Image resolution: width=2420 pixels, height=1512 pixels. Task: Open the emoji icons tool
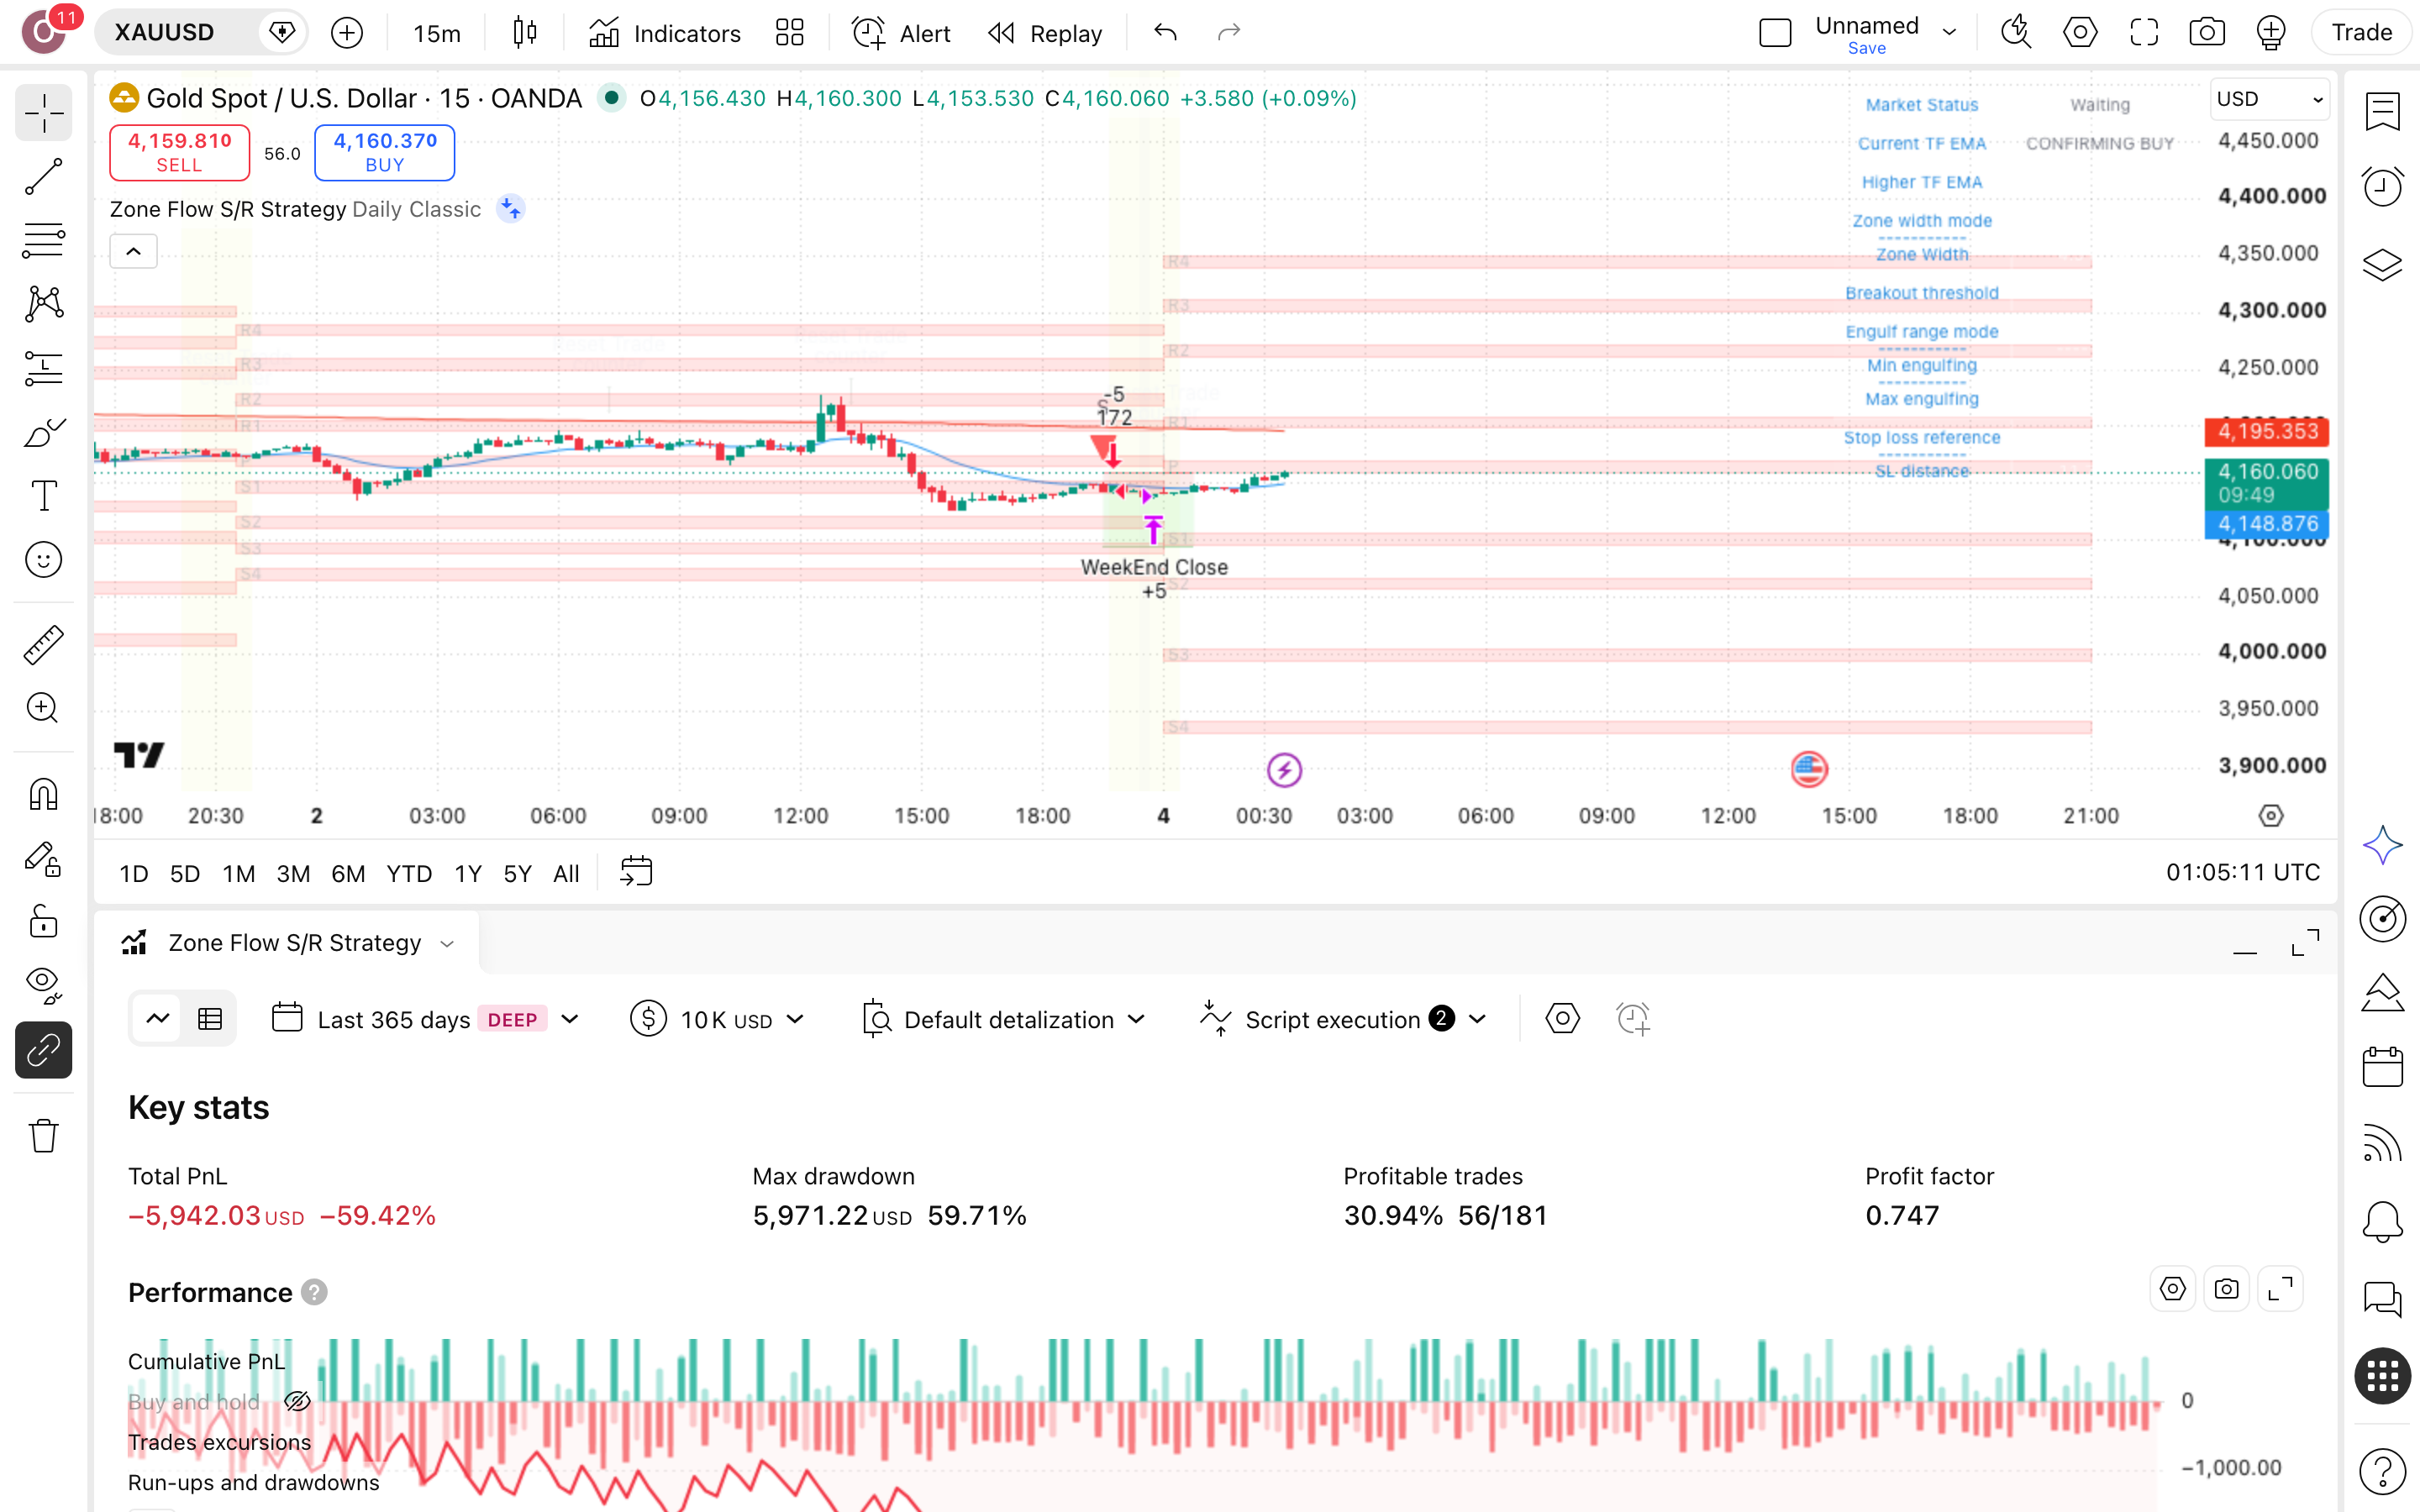[x=43, y=560]
